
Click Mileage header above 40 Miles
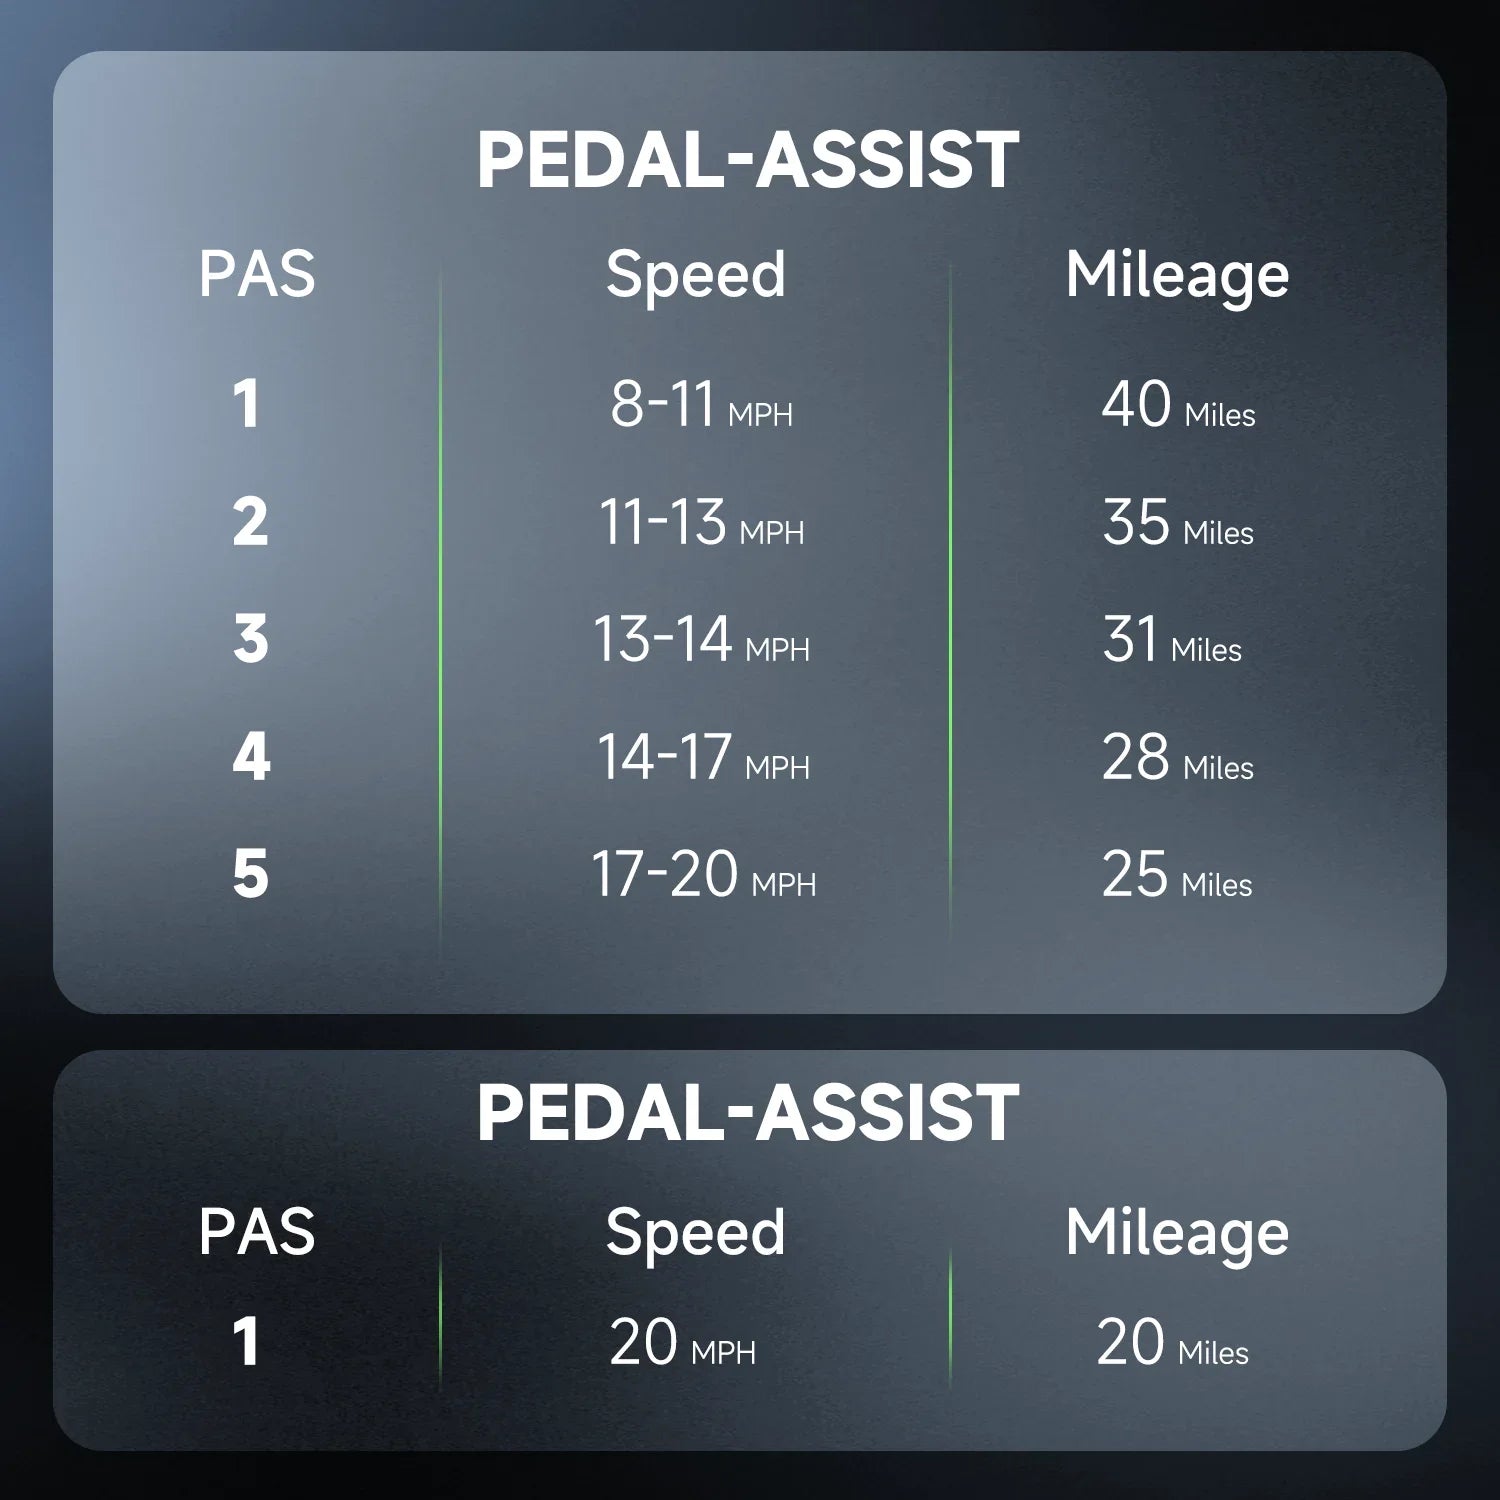point(1177,274)
